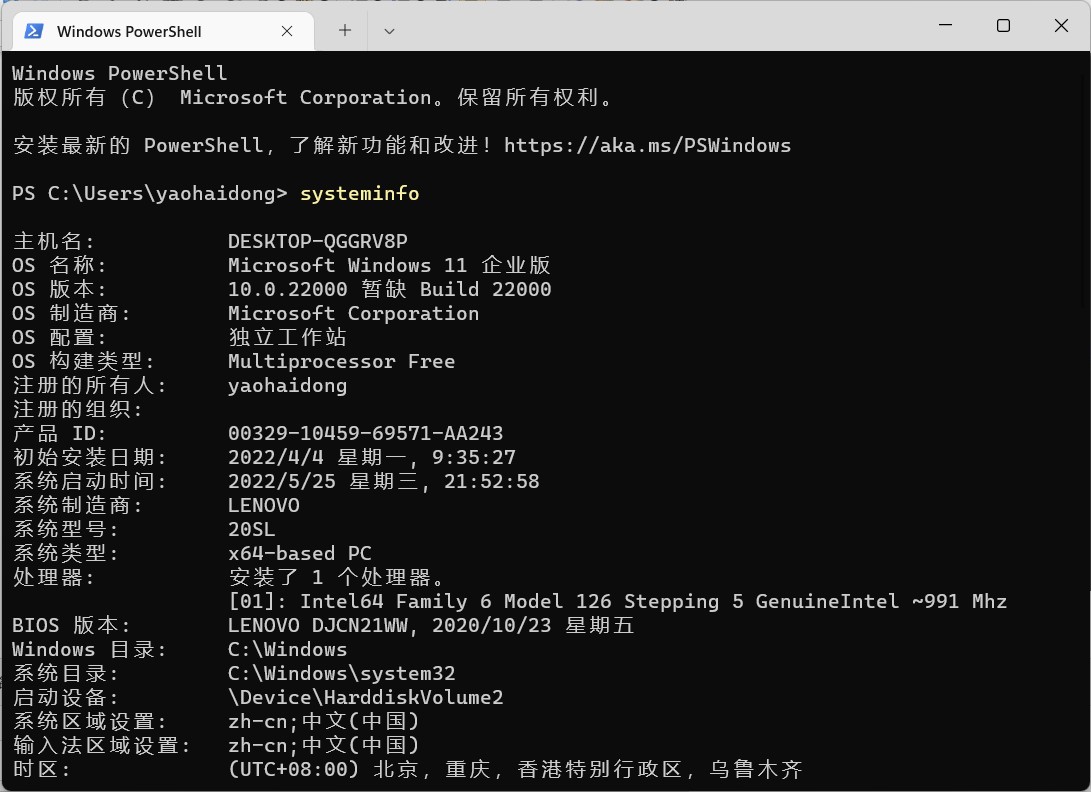Image resolution: width=1091 pixels, height=792 pixels.
Task: Click the UTC+08:00 time zone line
Action: tap(516, 770)
